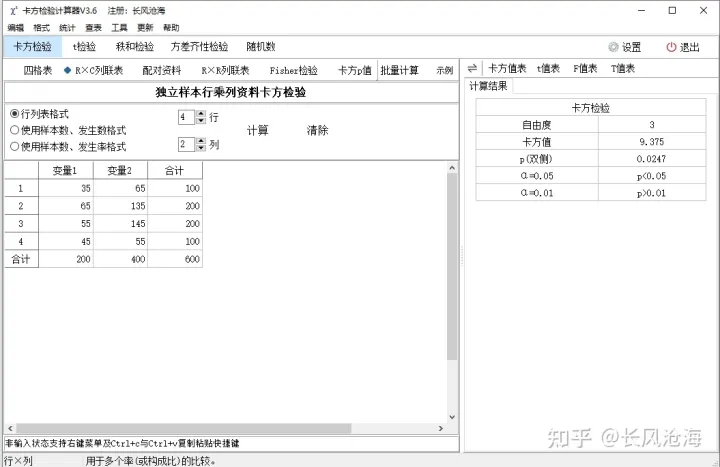Click the 卡方值 result 9.375

tap(652, 142)
